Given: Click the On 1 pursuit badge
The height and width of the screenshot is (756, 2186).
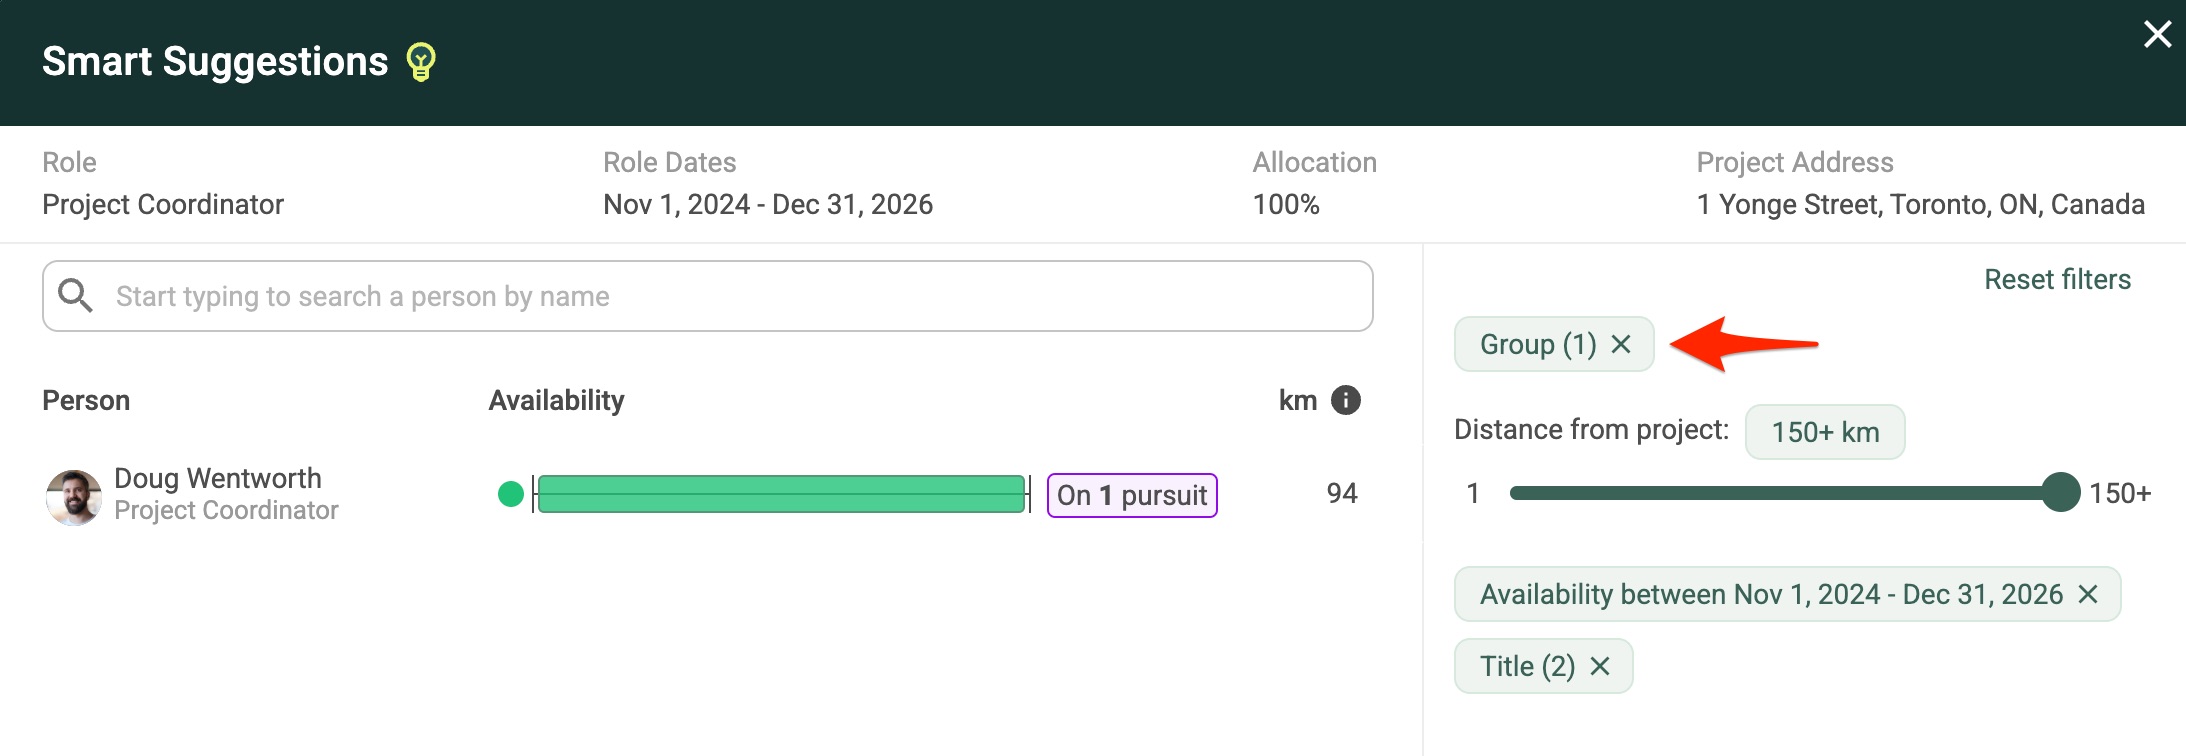Looking at the screenshot, I should tap(1132, 495).
